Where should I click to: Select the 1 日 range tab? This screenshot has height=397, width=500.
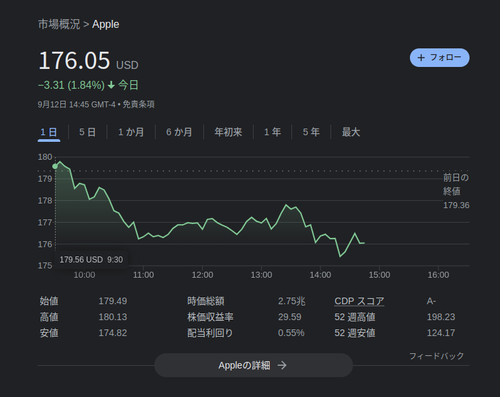pos(49,132)
